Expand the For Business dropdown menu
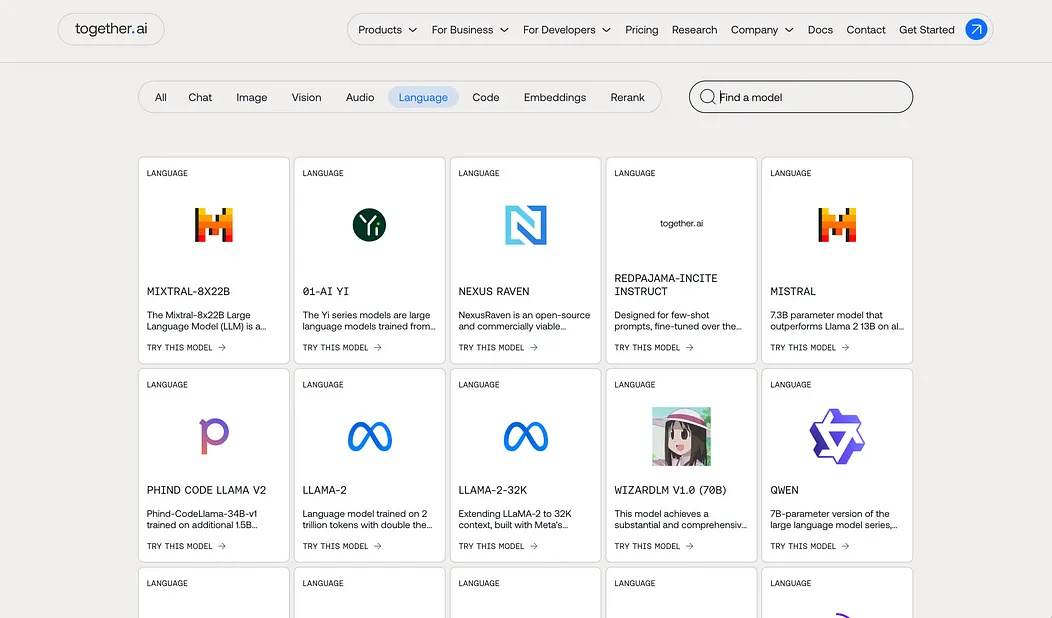The width and height of the screenshot is (1052, 618). [x=470, y=30]
